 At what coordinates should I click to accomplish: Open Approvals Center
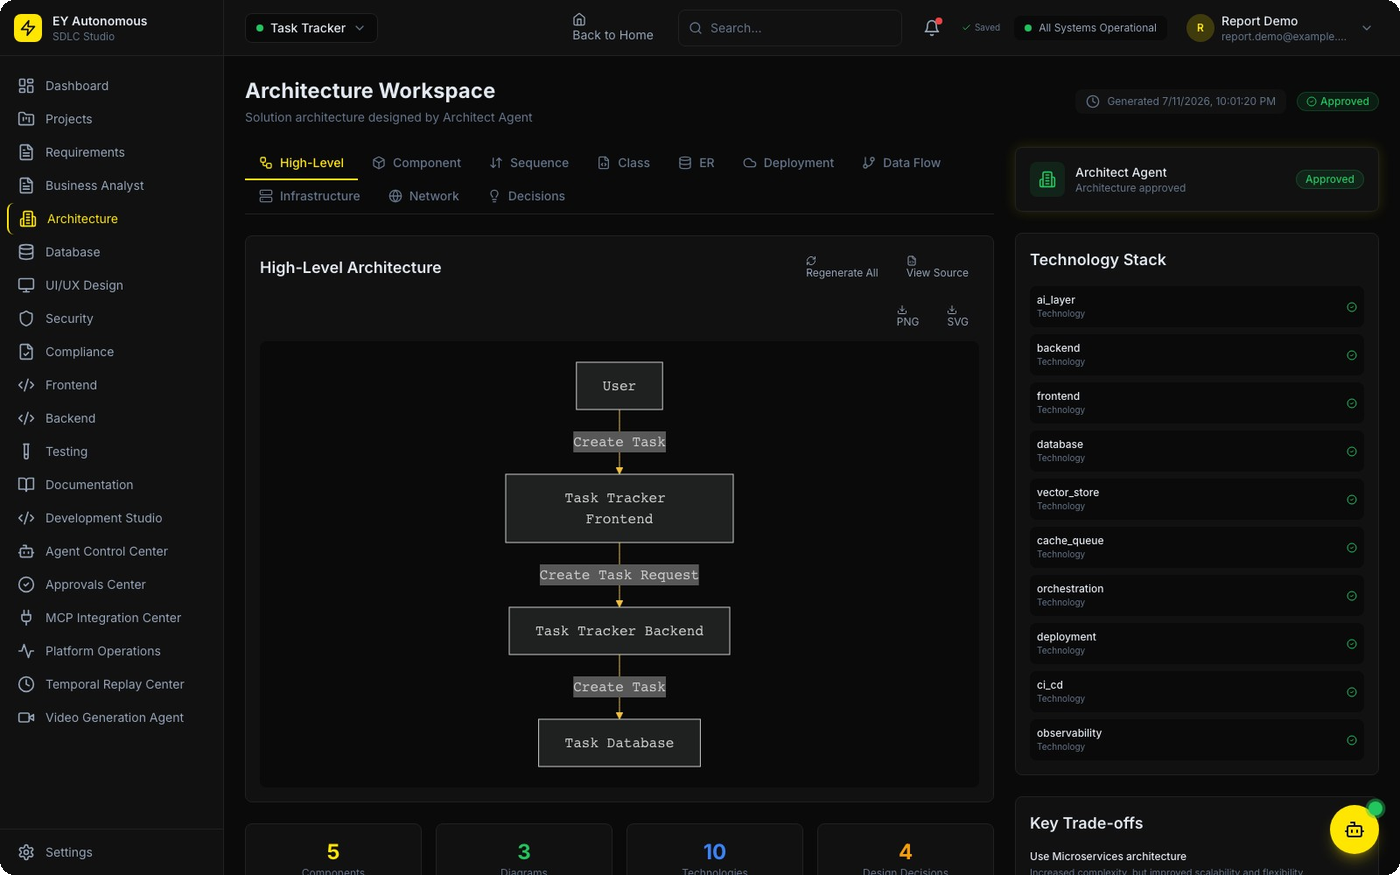111,584
